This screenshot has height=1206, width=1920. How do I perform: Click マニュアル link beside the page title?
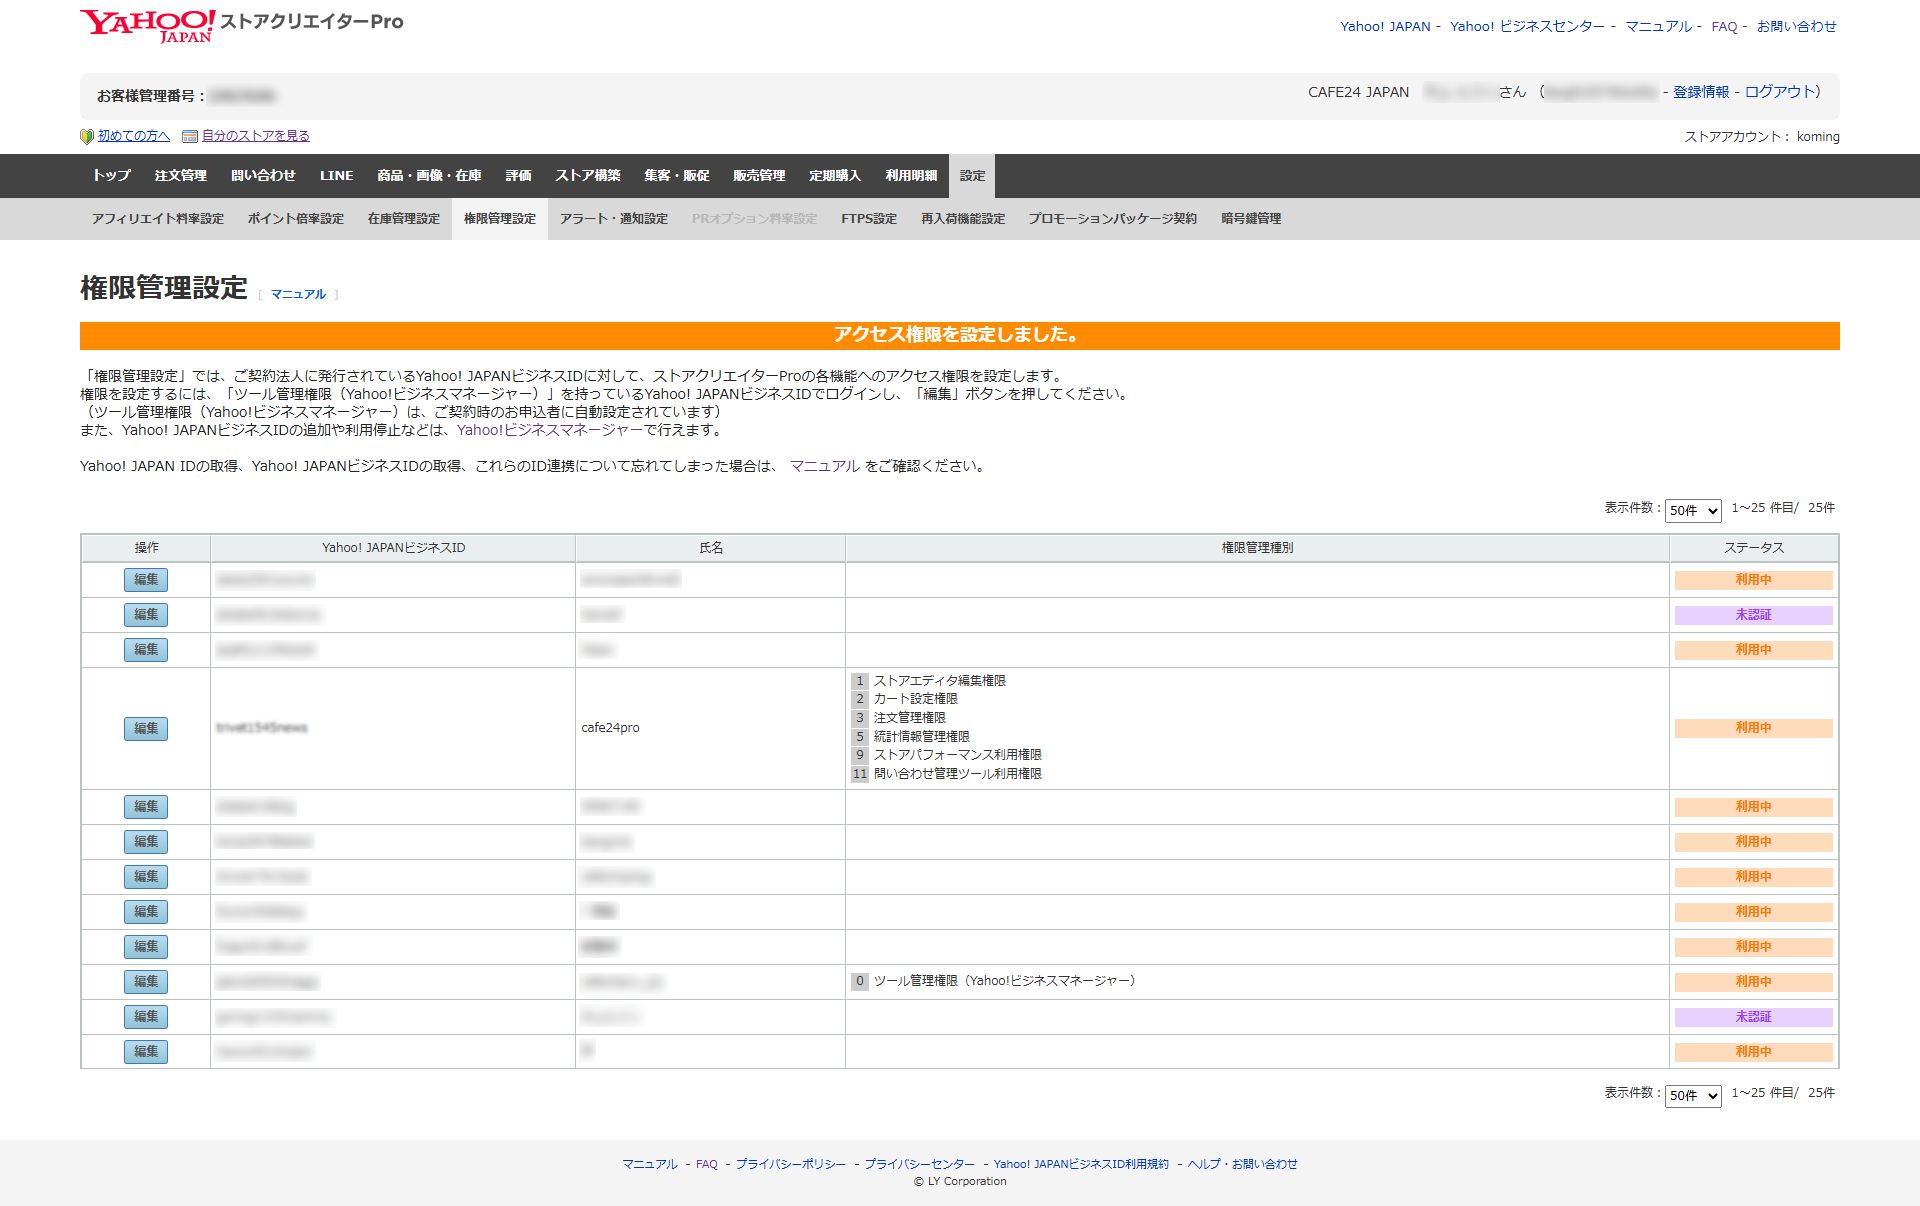point(298,294)
